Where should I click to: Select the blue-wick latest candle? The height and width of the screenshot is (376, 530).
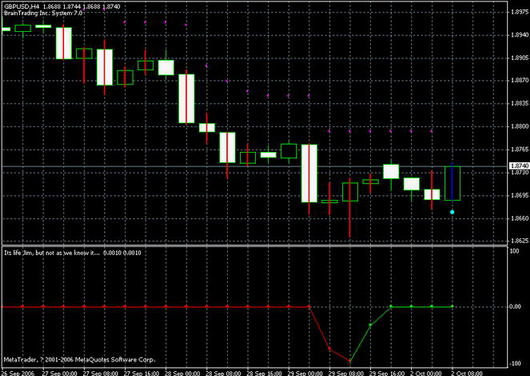[x=452, y=183]
